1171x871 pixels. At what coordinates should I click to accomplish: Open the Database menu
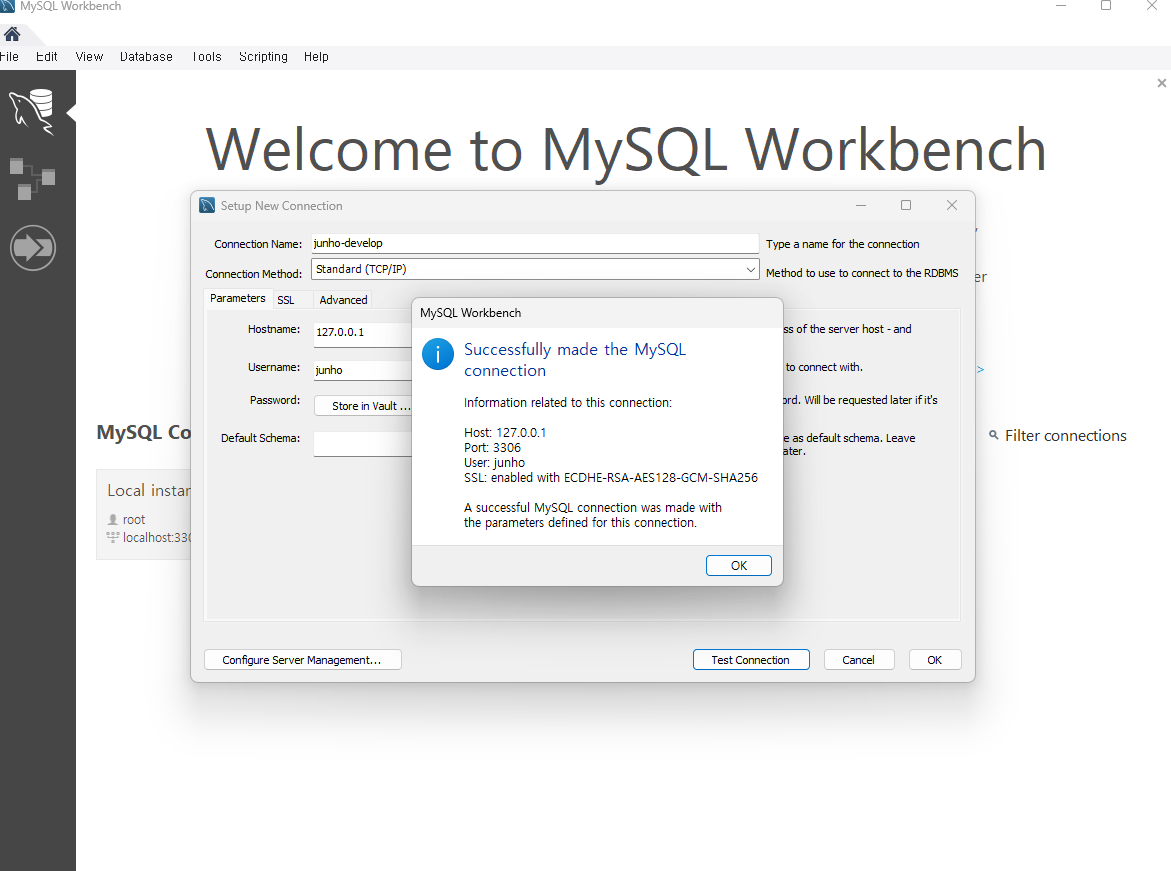[146, 57]
